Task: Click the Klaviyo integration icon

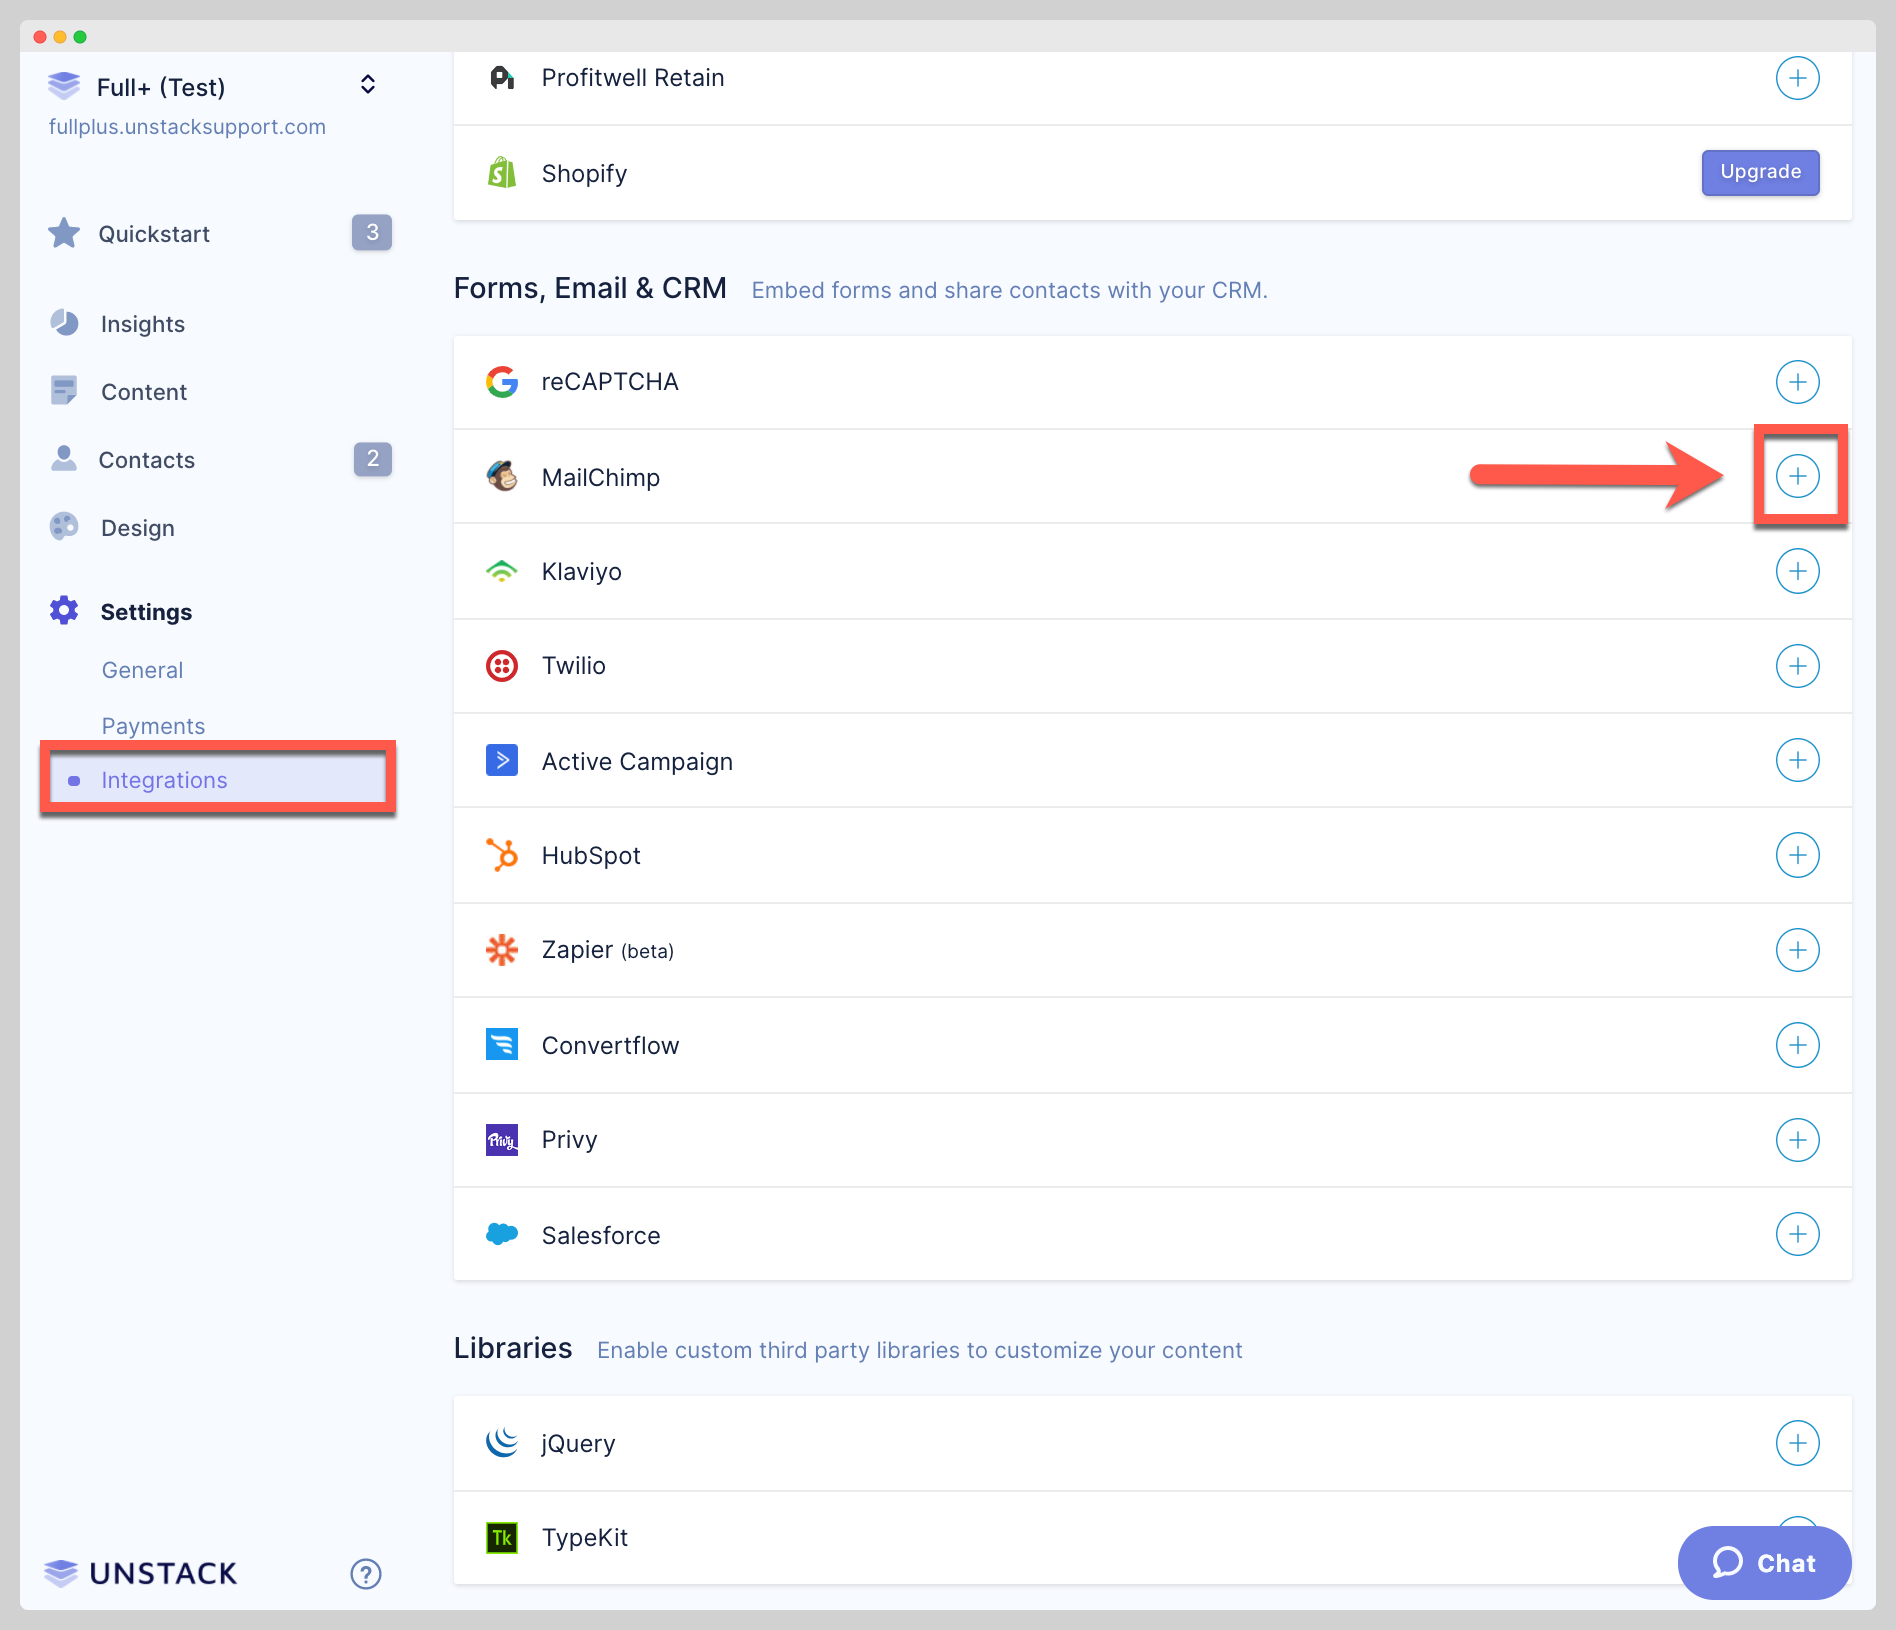Action: coord(501,570)
